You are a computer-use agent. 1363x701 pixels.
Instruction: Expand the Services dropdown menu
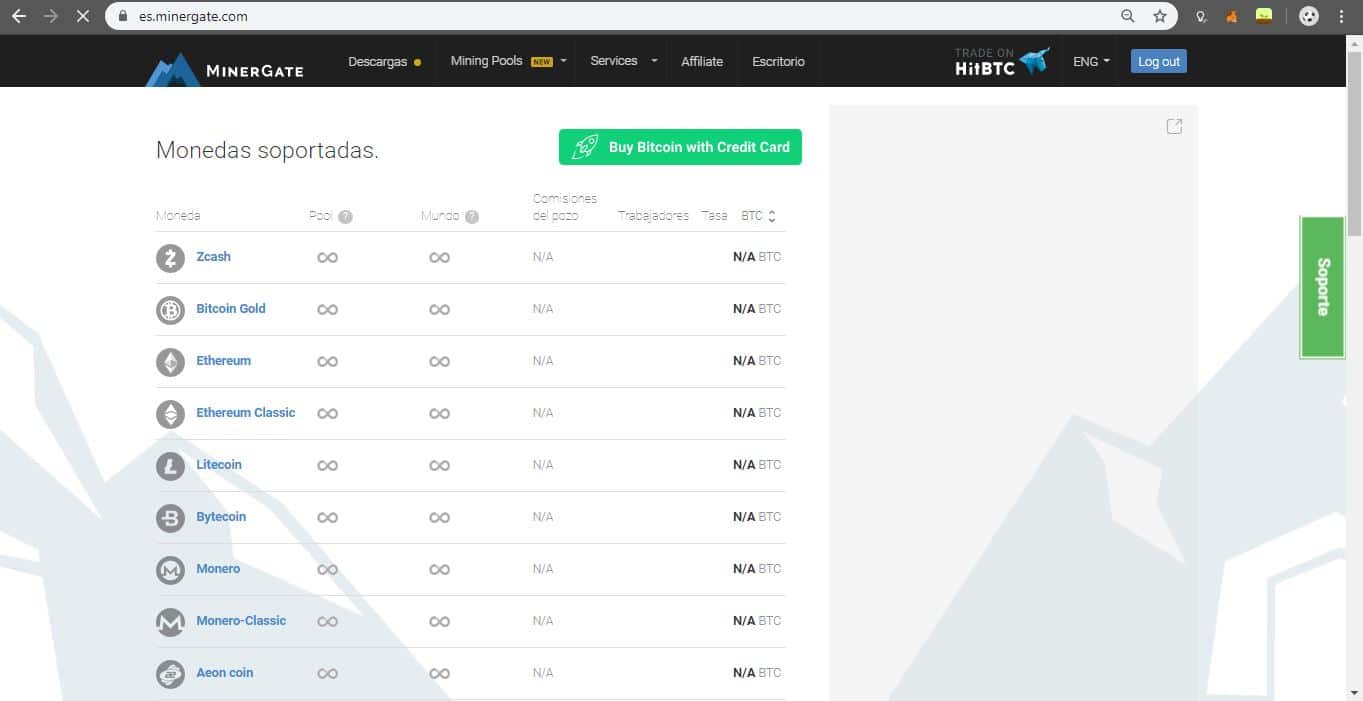click(624, 61)
